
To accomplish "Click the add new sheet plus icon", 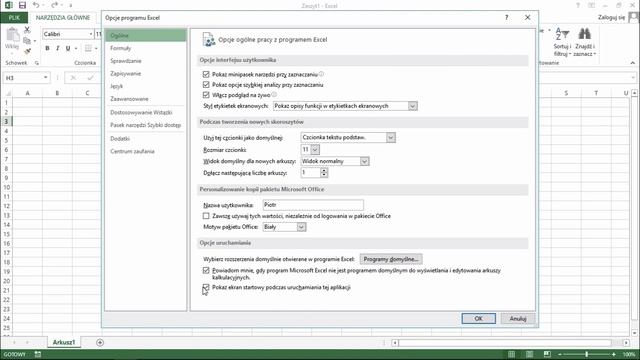I will 100,342.
